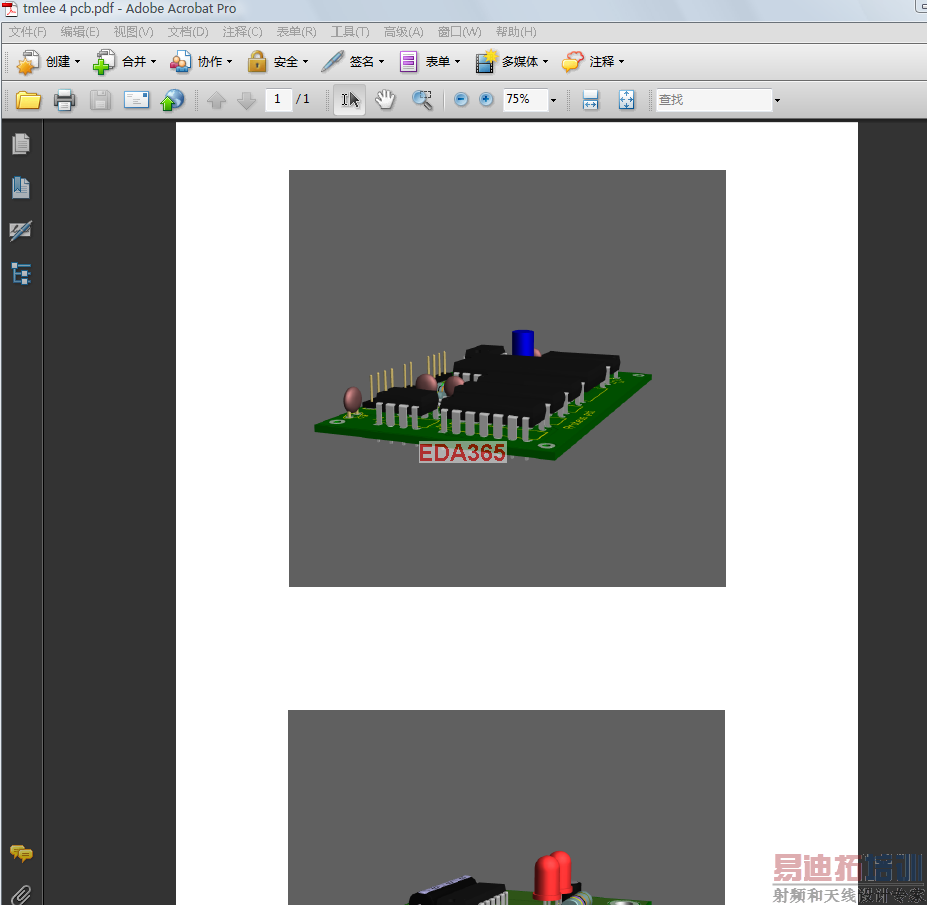Open the 工具(T) menu

[x=350, y=32]
